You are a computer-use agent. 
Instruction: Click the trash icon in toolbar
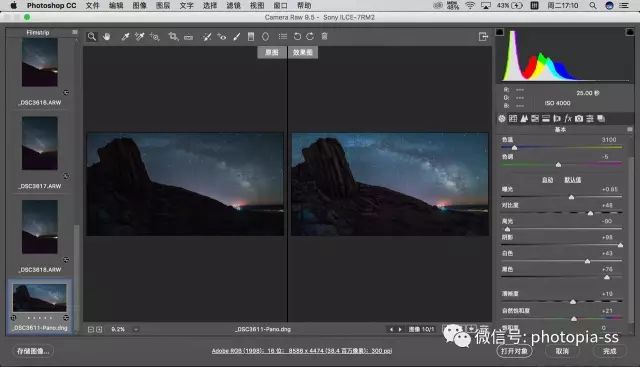point(324,37)
